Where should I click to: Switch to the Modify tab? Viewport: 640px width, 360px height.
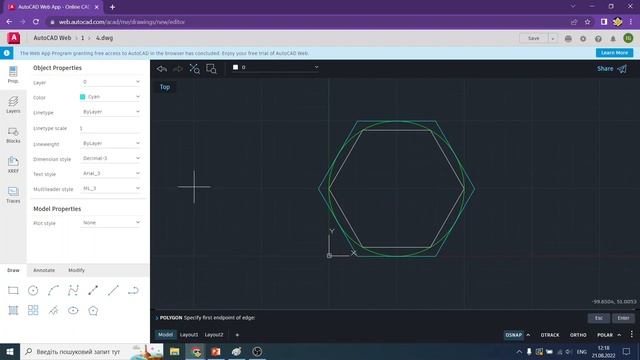(x=76, y=270)
